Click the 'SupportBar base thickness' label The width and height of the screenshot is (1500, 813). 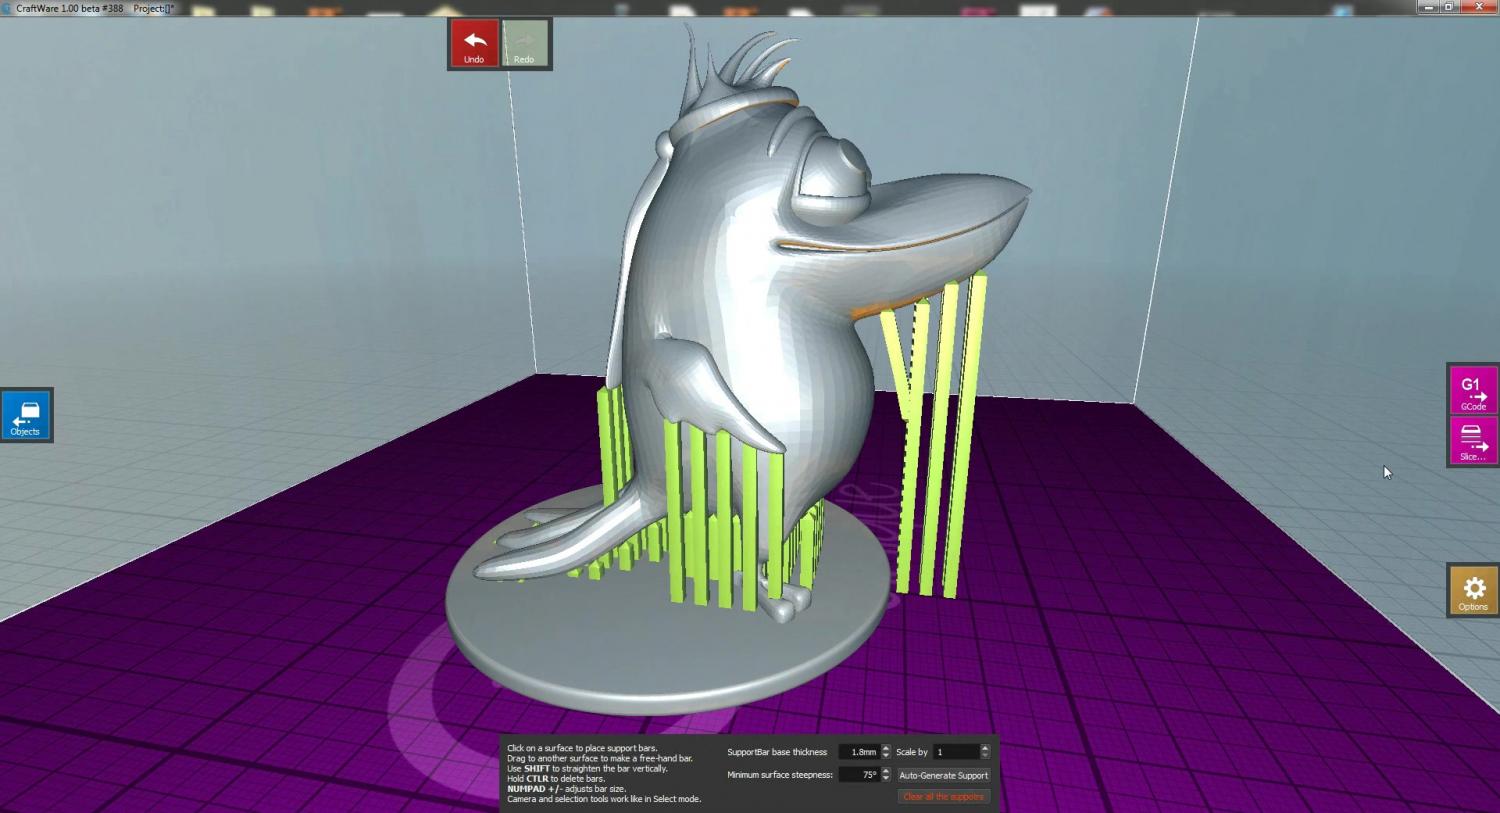[777, 752]
